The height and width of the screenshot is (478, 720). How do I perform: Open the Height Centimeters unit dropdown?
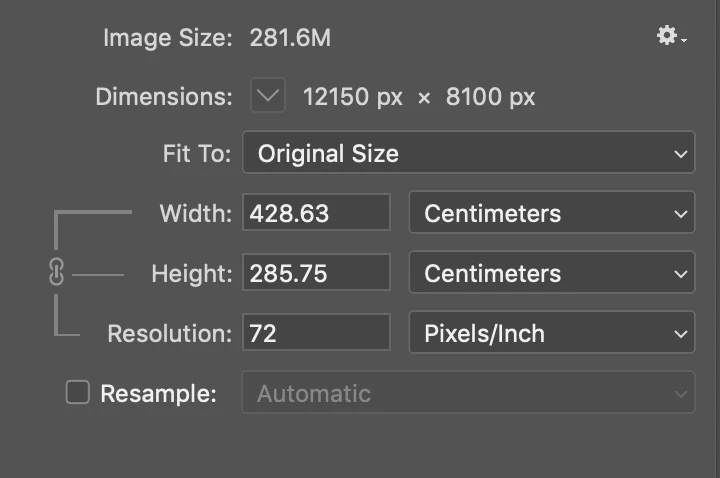pos(551,272)
